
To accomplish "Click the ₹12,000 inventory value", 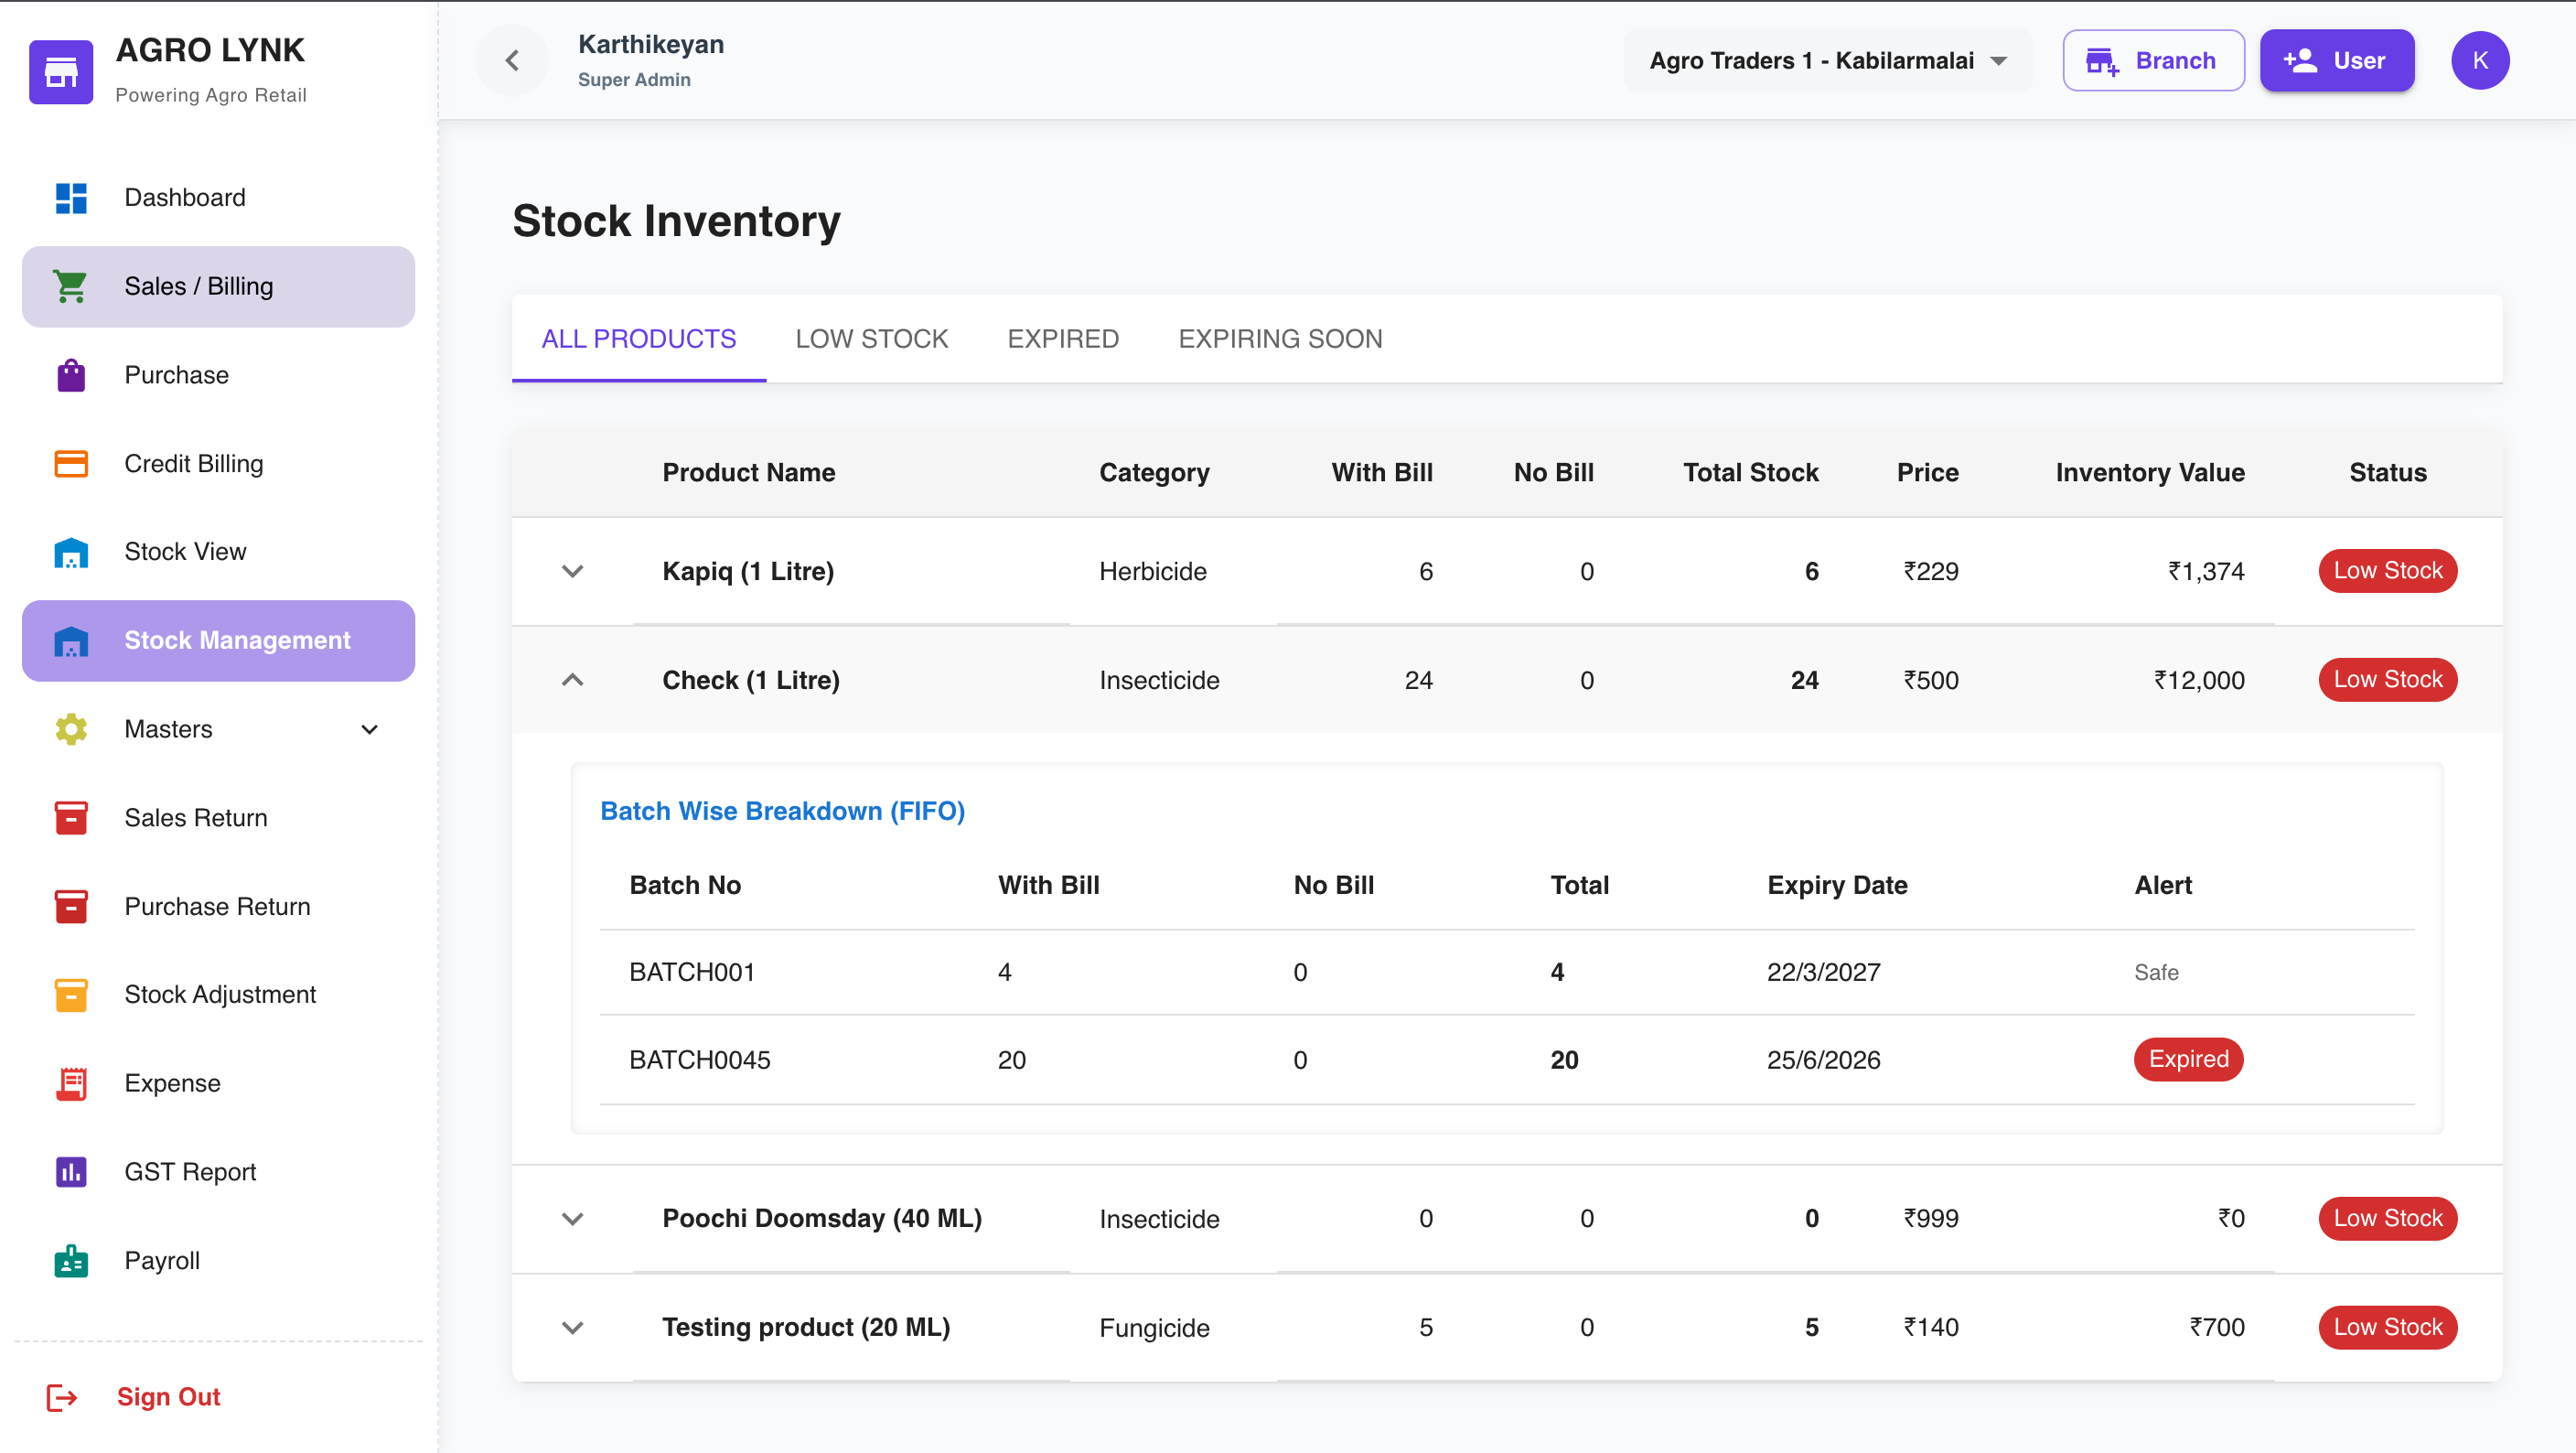I will coord(2198,681).
